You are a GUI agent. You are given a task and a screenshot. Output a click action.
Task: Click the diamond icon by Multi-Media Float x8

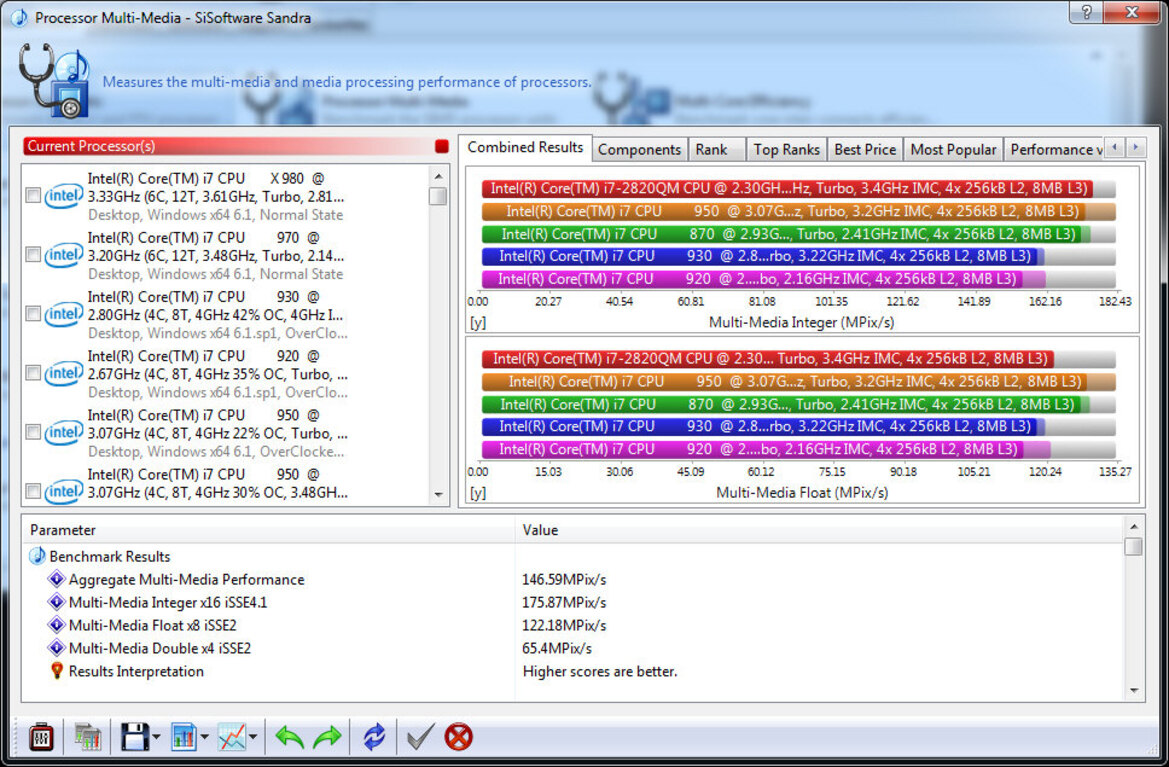click(56, 625)
